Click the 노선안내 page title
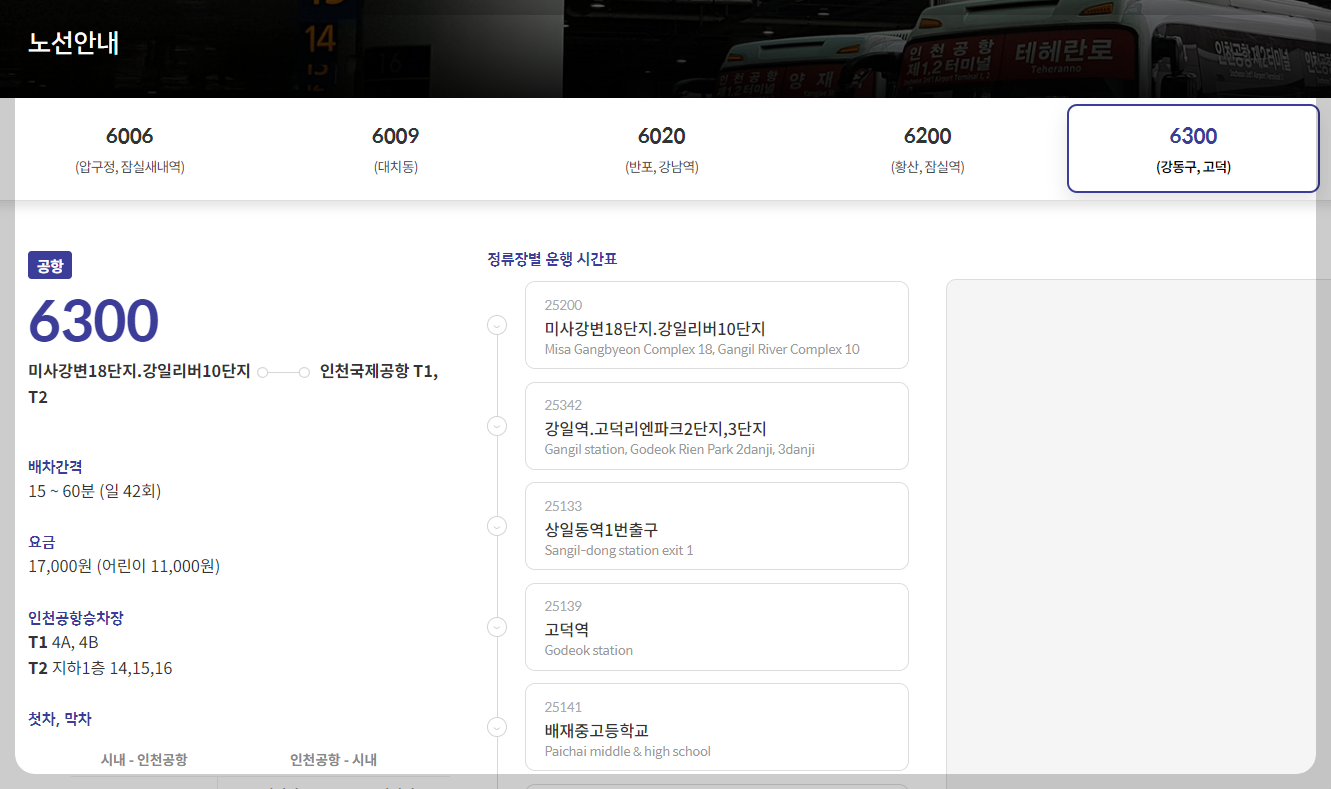 click(x=74, y=44)
